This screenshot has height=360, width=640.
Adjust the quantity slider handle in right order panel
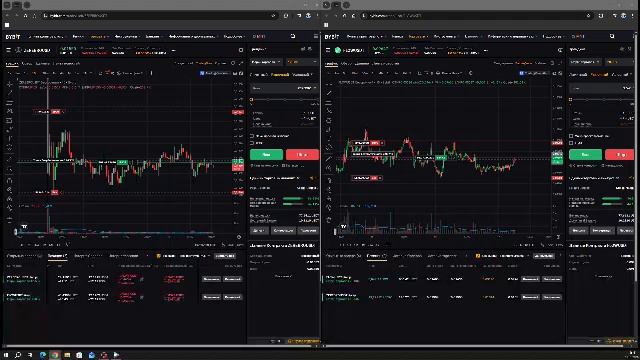coord(571,100)
